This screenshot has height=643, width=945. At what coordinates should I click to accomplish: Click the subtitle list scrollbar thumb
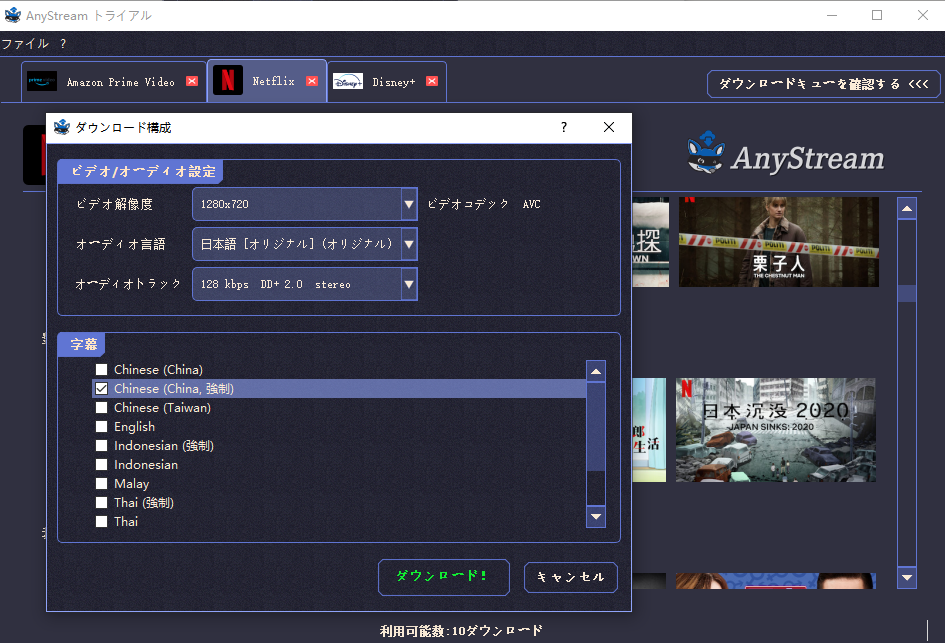[595, 426]
